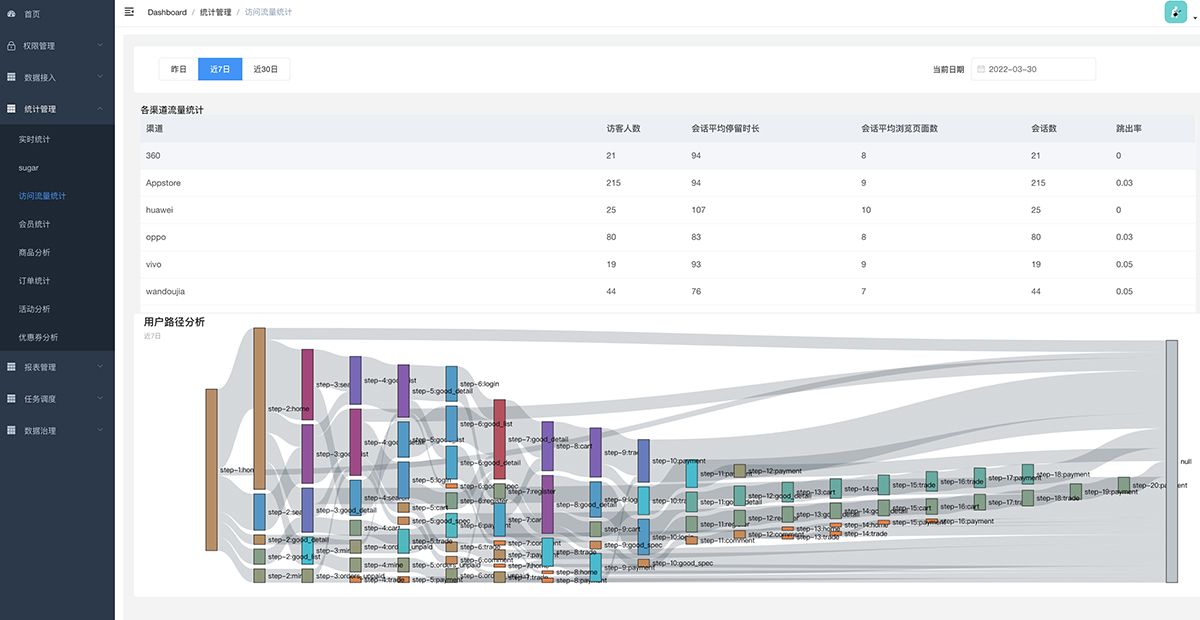This screenshot has width=1200, height=620.
Task: Open dropdown caret next to avatar
Action: tap(1193, 19)
